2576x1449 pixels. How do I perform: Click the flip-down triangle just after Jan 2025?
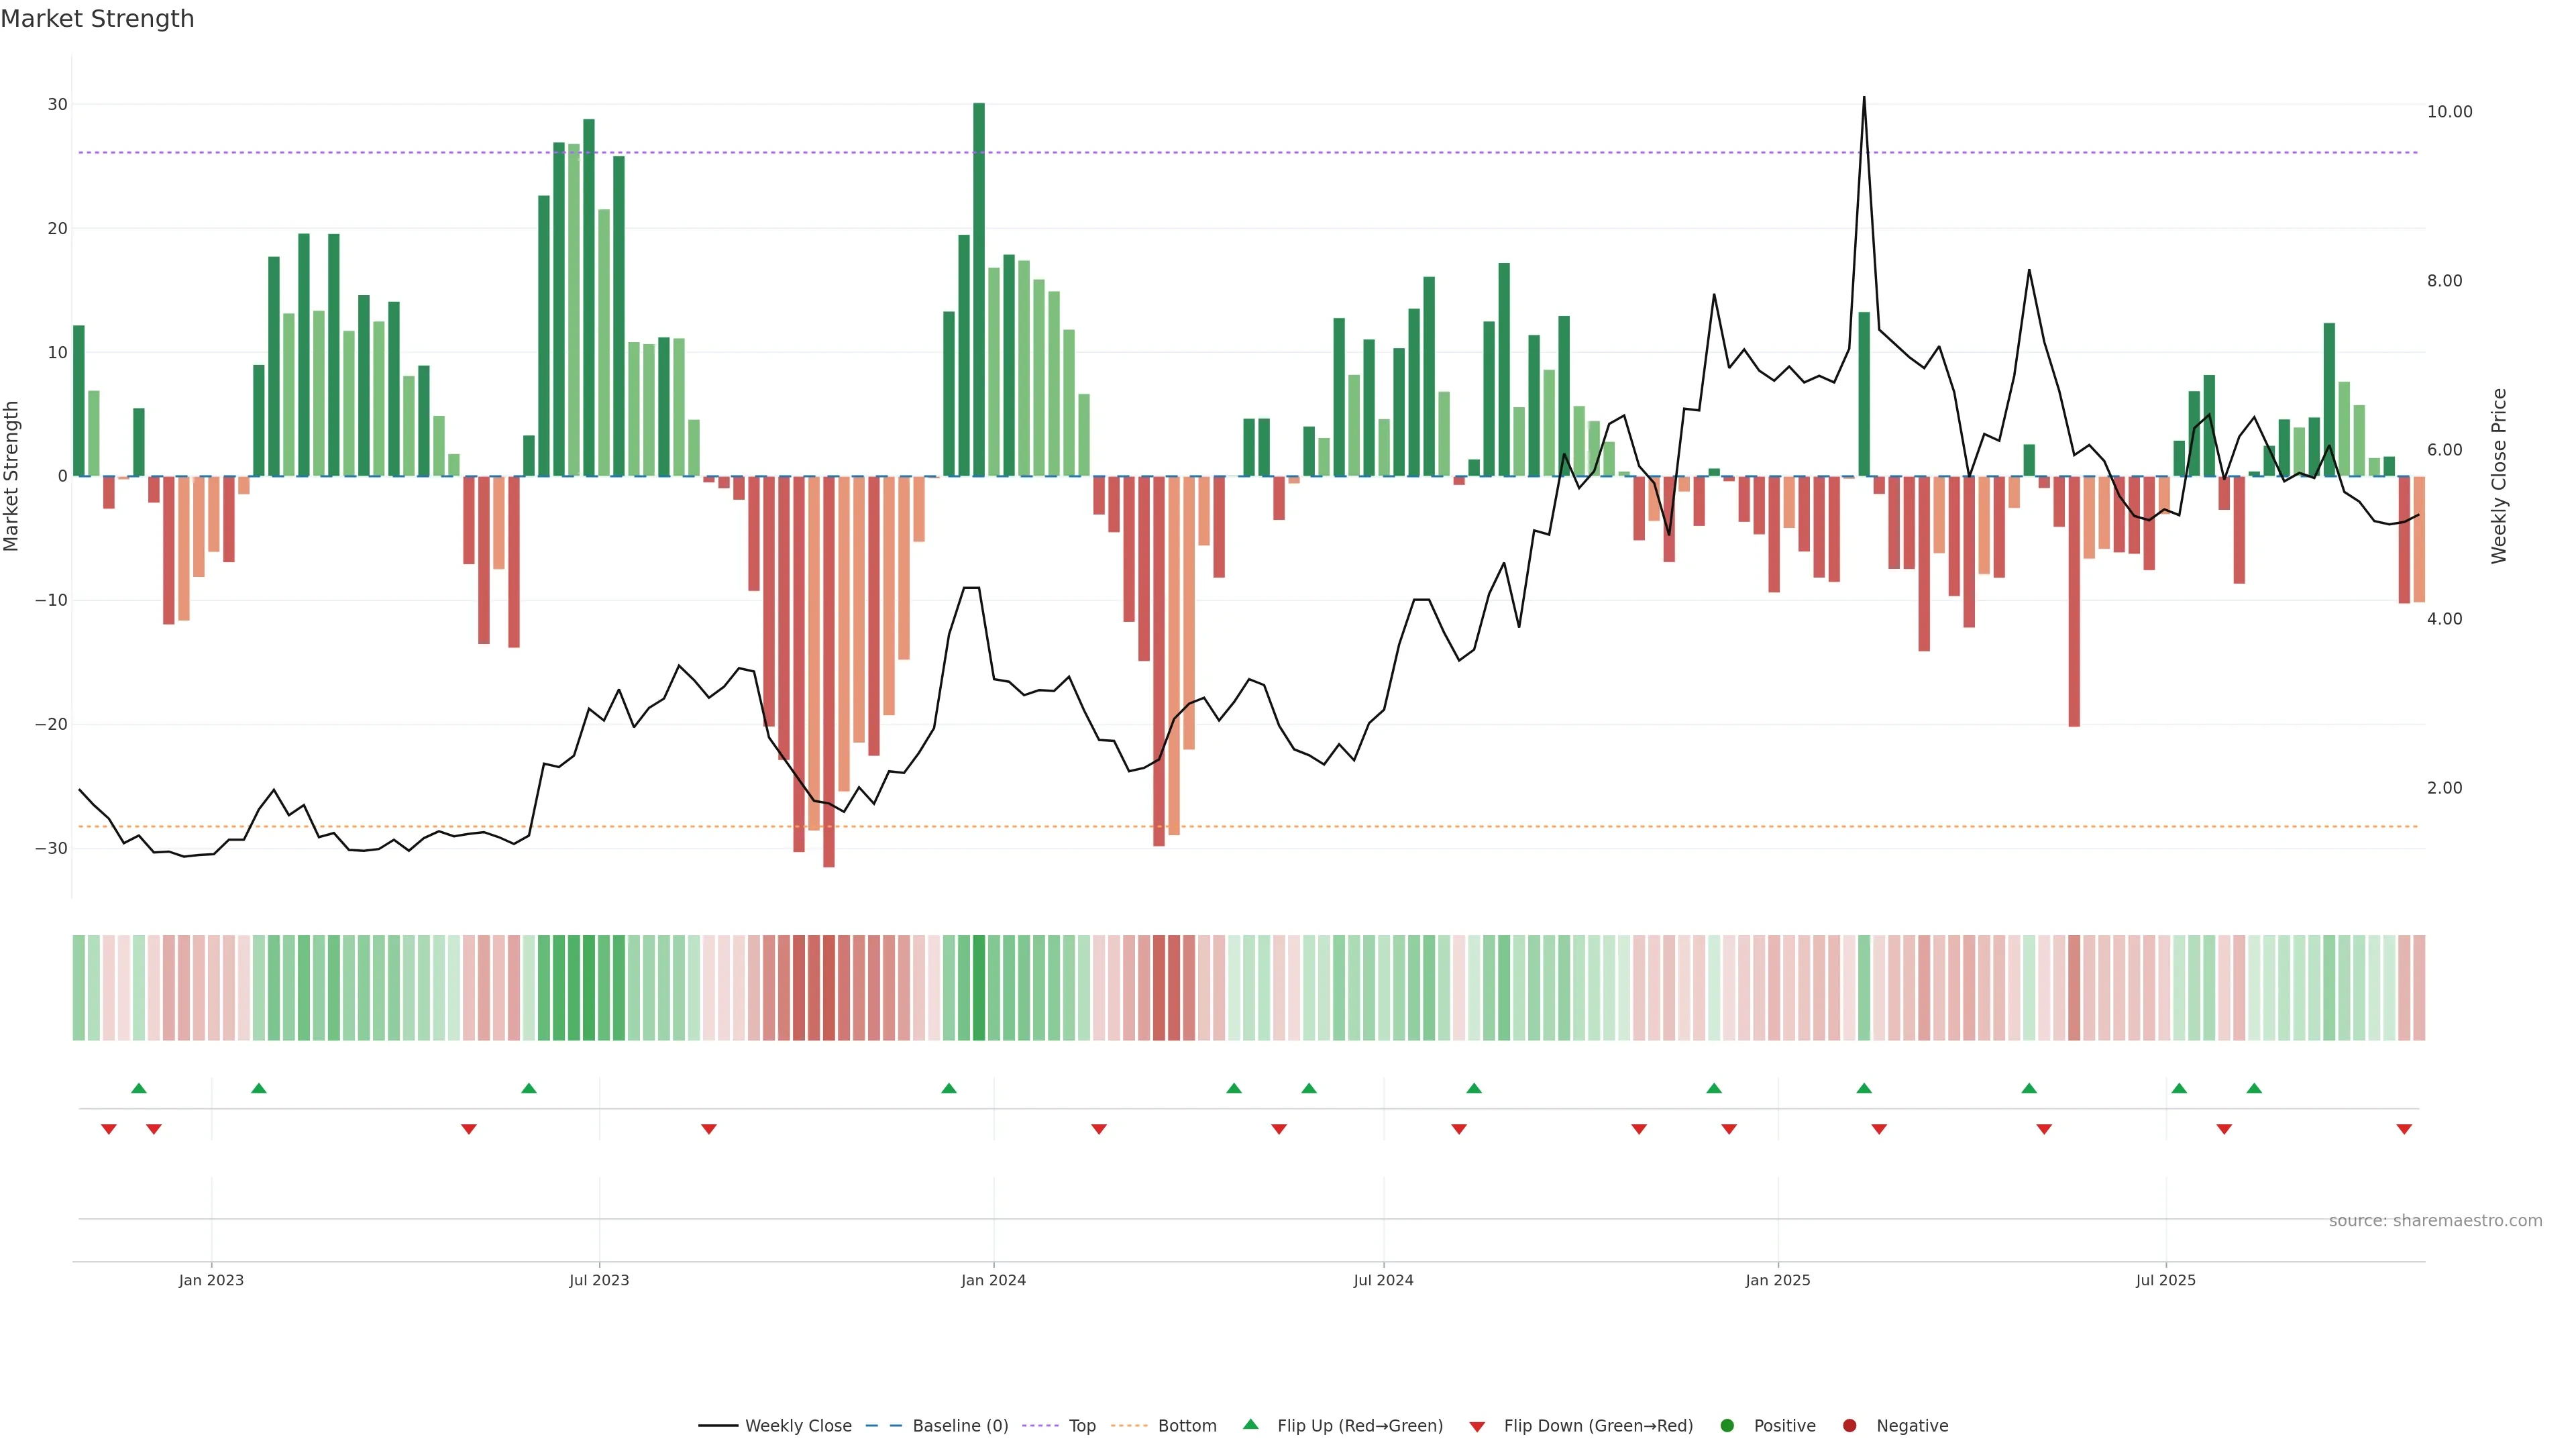click(1879, 1129)
